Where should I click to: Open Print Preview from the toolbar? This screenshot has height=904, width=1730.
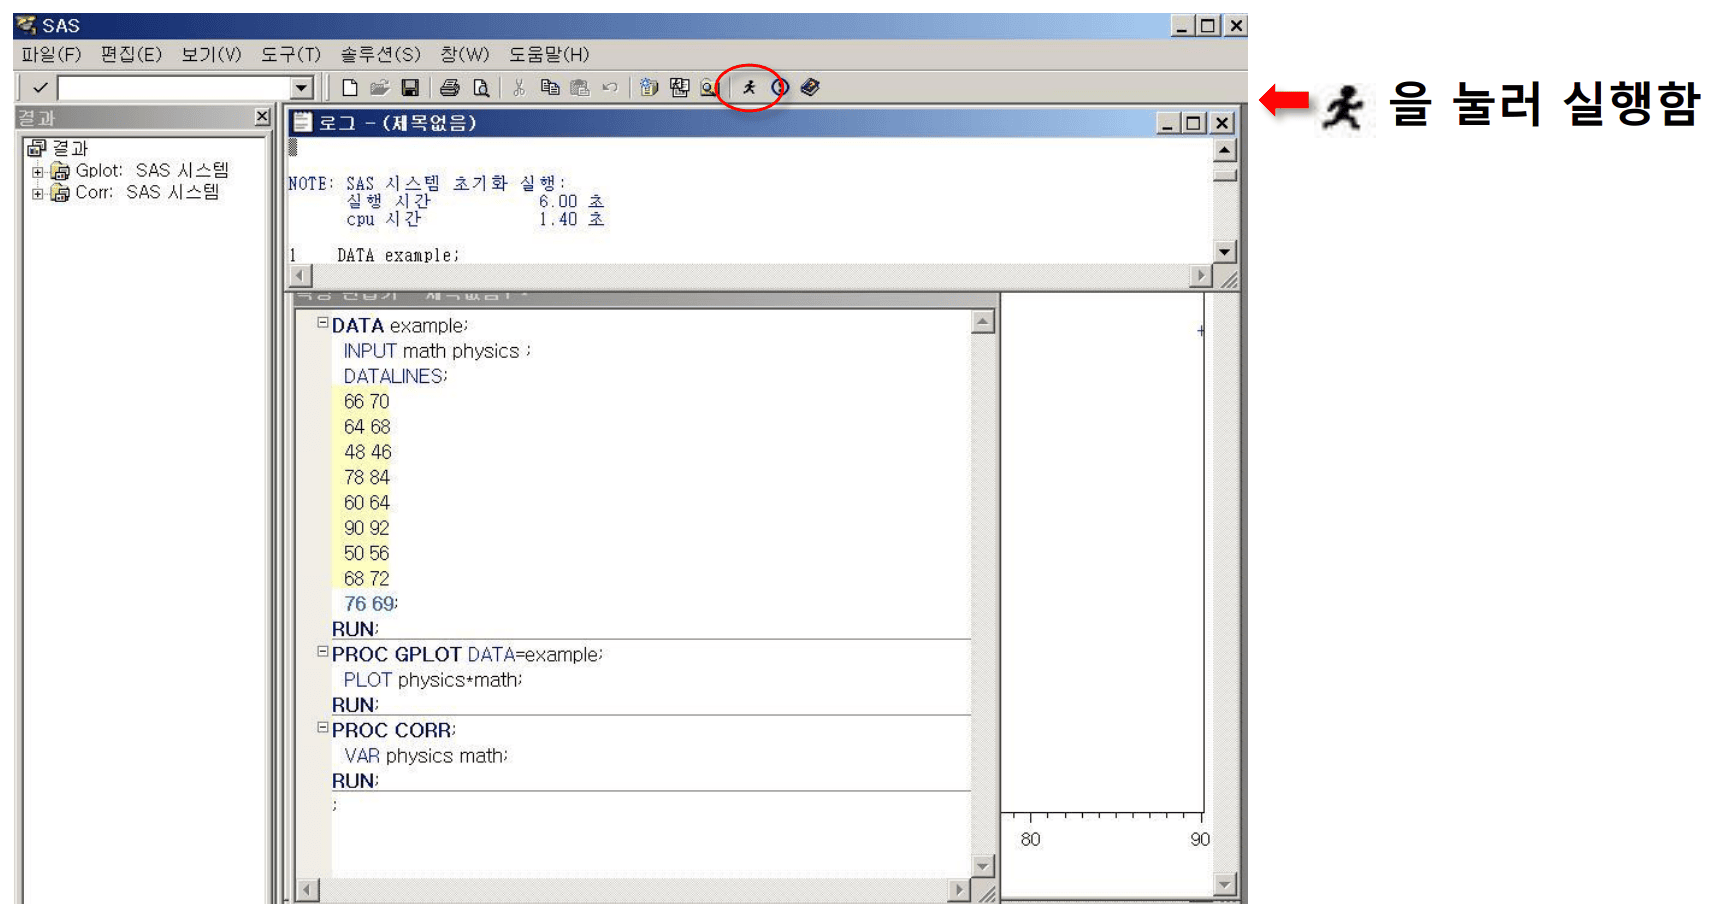click(x=481, y=88)
